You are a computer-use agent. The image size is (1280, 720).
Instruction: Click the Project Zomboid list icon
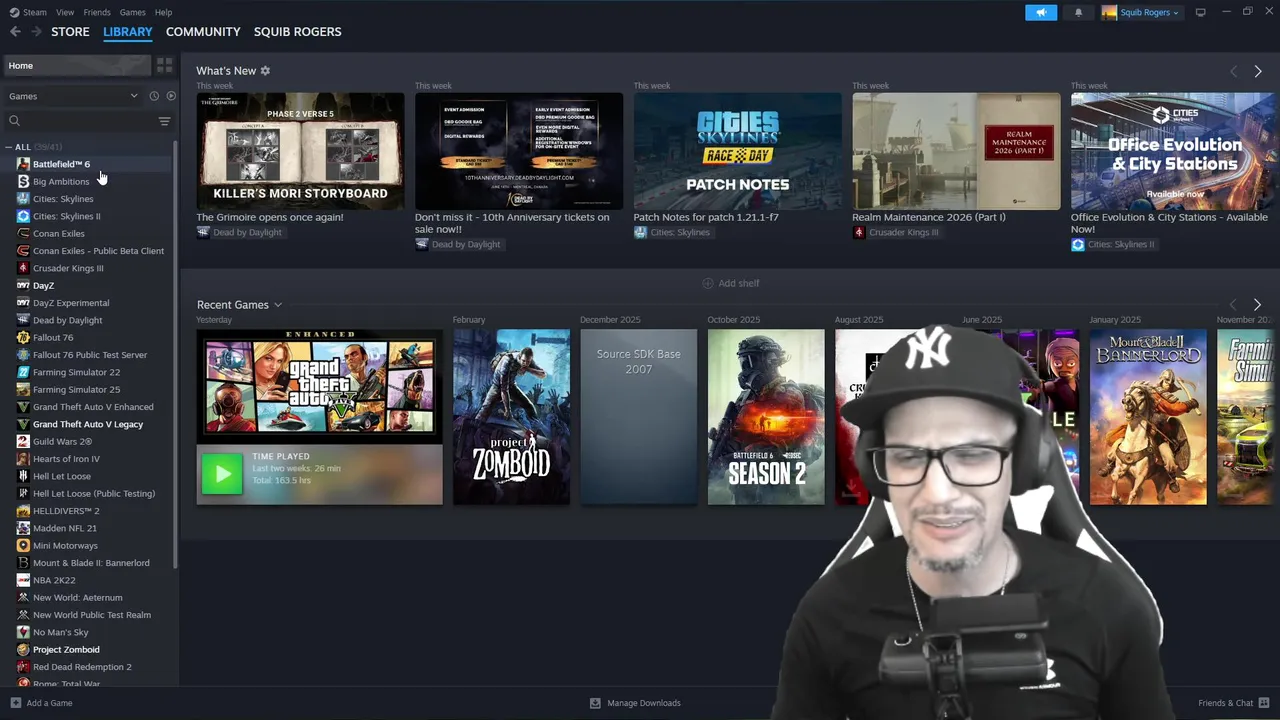coord(23,649)
